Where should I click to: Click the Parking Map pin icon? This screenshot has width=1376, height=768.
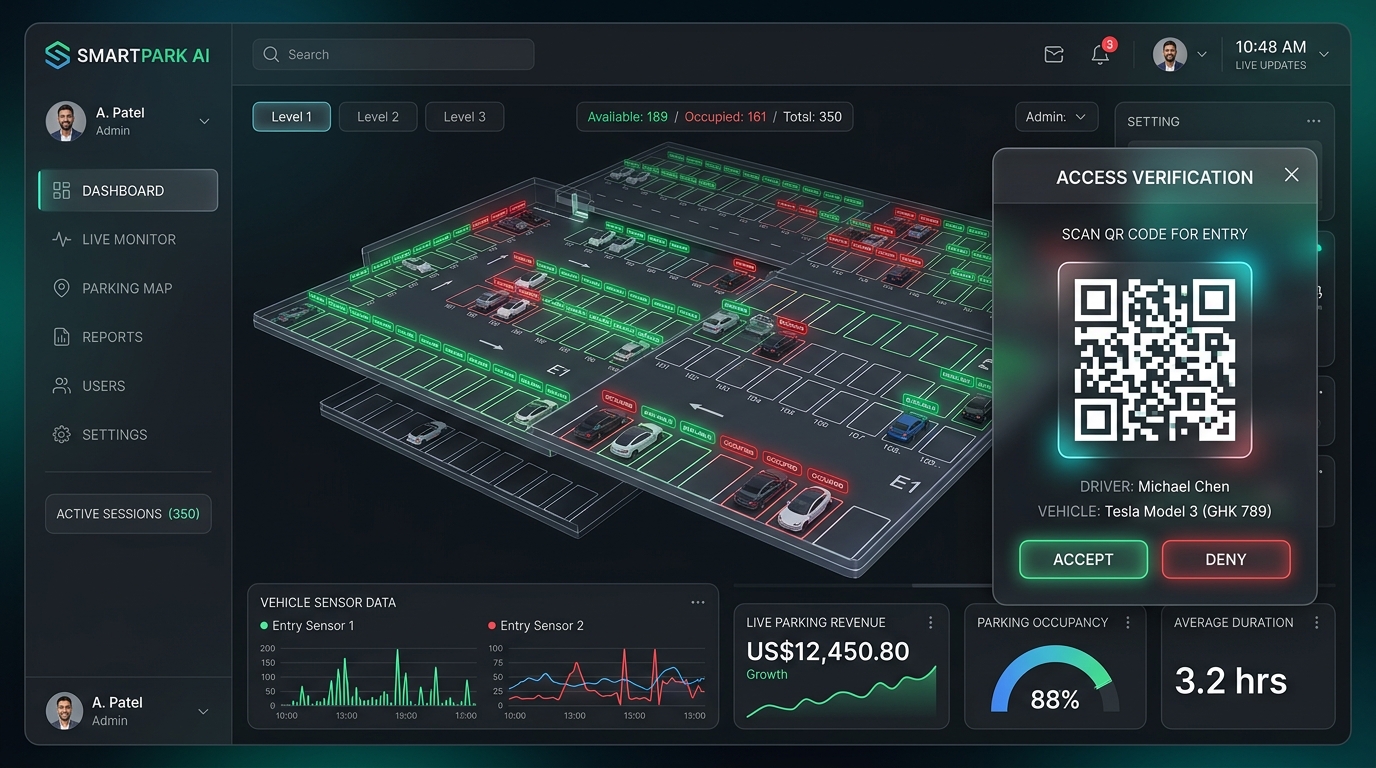coord(62,288)
